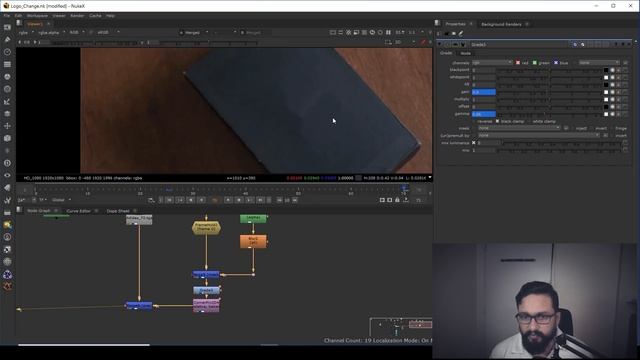Screen dimensions: 640x360
Task: Open the Views nodes eye icon
Action: point(7,175)
